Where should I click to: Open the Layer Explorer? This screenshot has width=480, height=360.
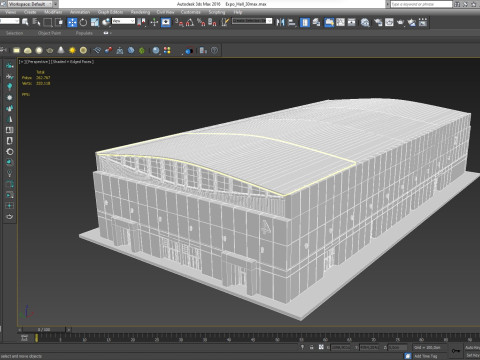(316, 22)
